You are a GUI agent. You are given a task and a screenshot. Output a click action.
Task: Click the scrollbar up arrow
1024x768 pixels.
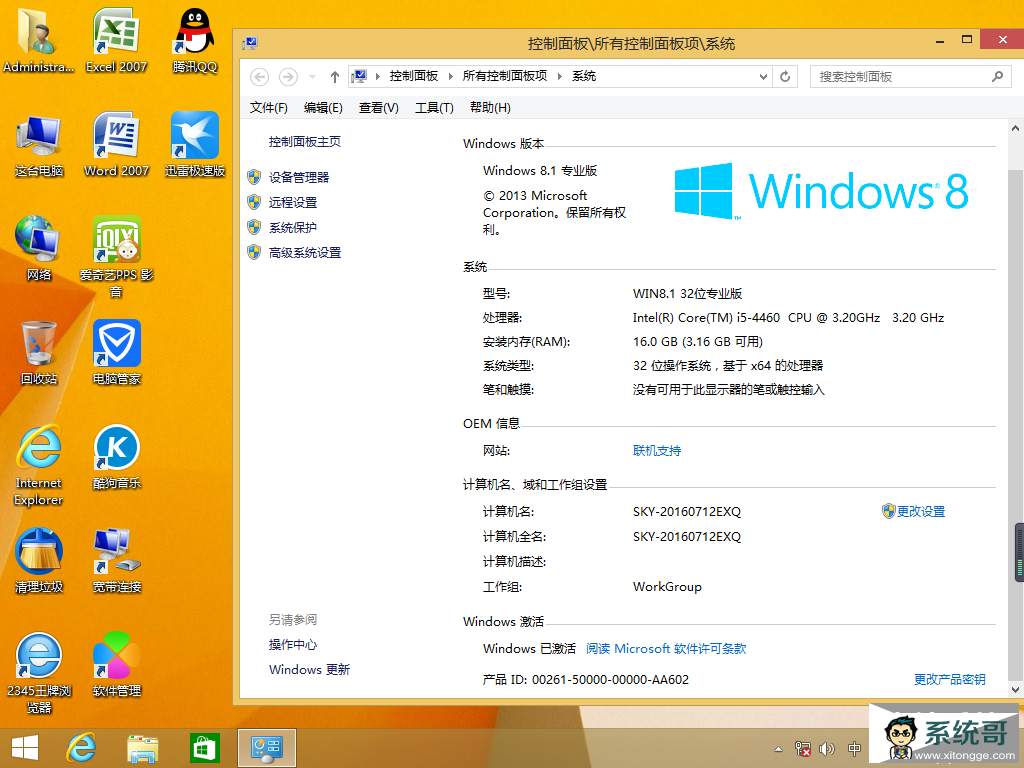click(1016, 128)
